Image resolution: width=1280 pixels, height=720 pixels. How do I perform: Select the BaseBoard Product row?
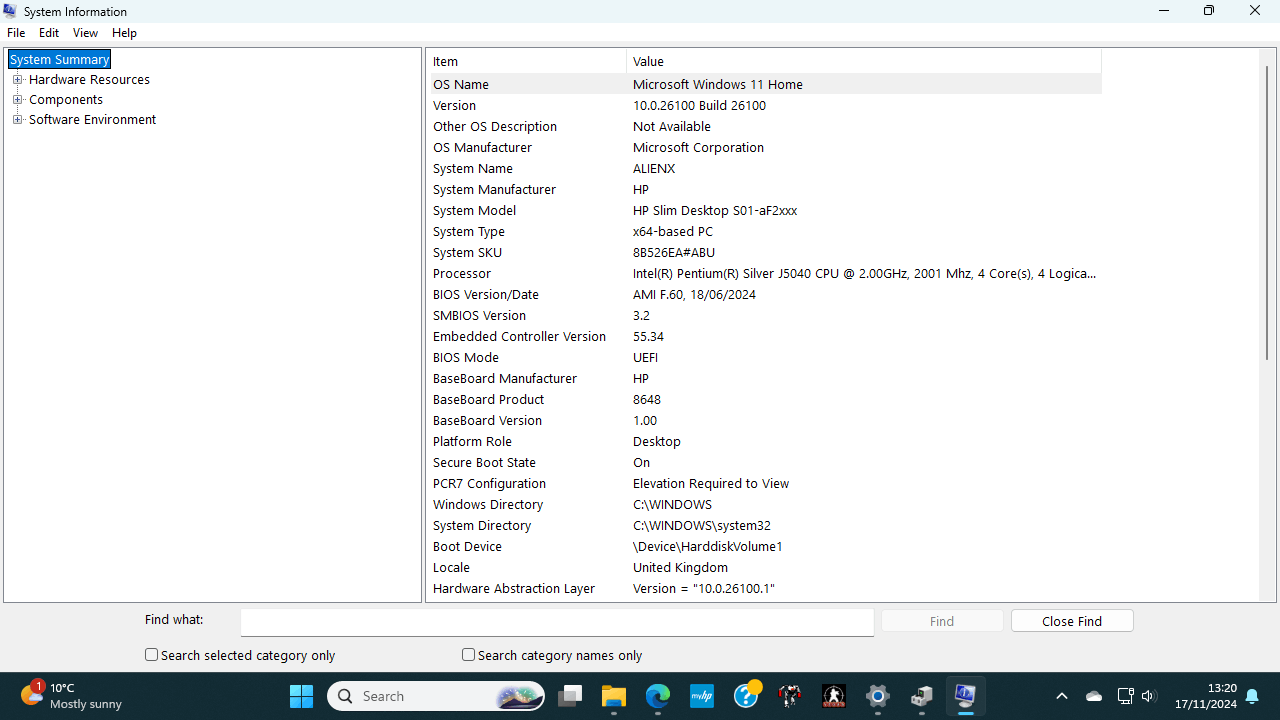coord(766,400)
